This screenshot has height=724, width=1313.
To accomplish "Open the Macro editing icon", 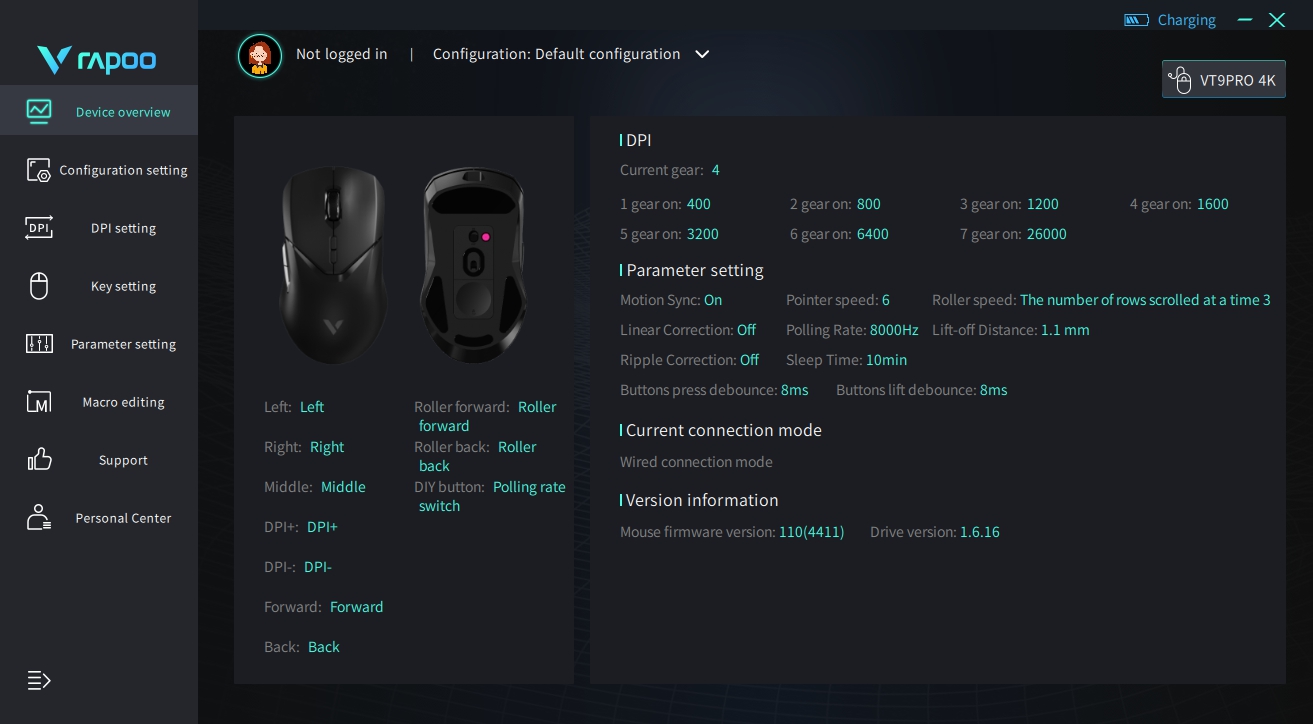I will [39, 402].
